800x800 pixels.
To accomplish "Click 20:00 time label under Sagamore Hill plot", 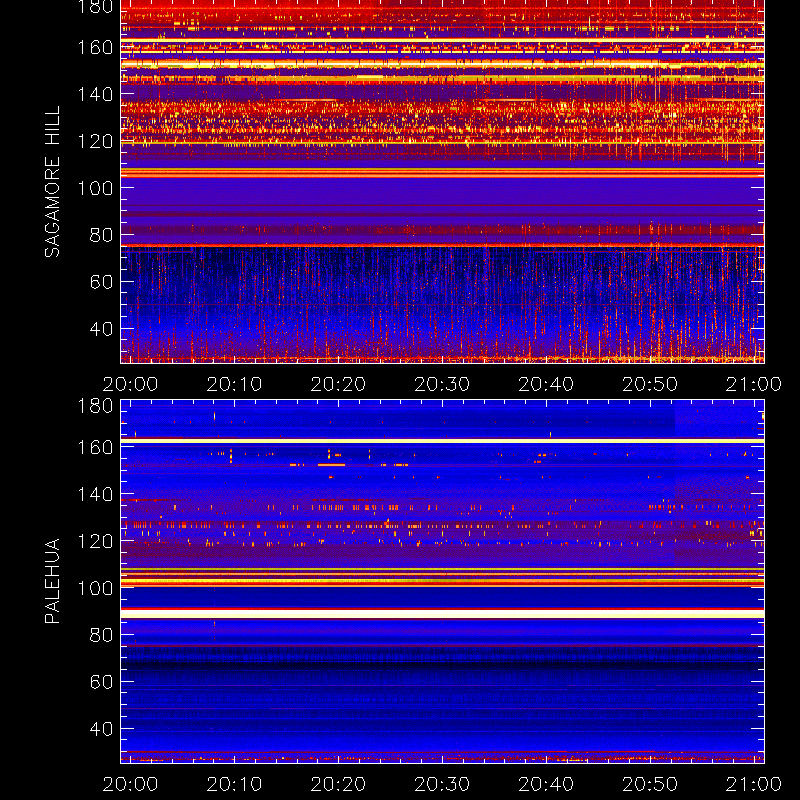I will [x=131, y=384].
